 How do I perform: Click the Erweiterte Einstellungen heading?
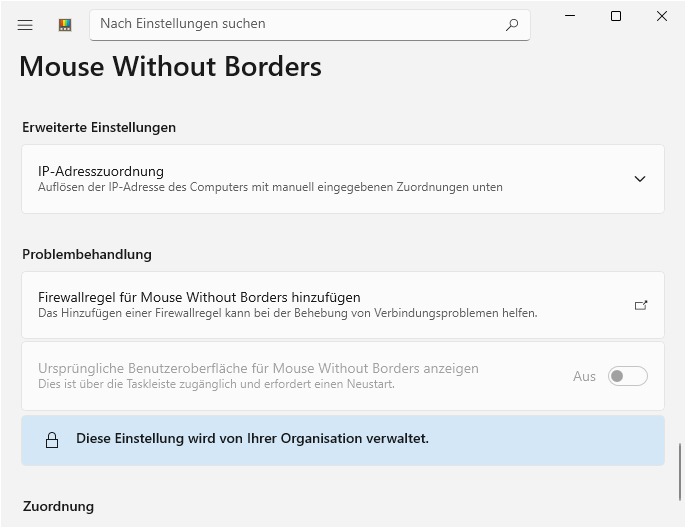click(99, 127)
